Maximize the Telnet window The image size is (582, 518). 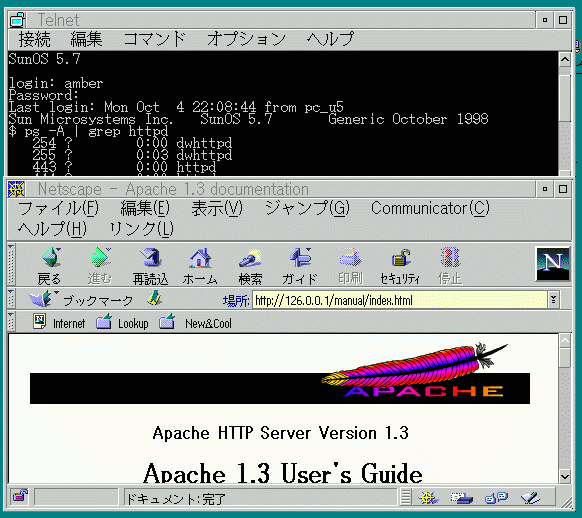[563, 20]
